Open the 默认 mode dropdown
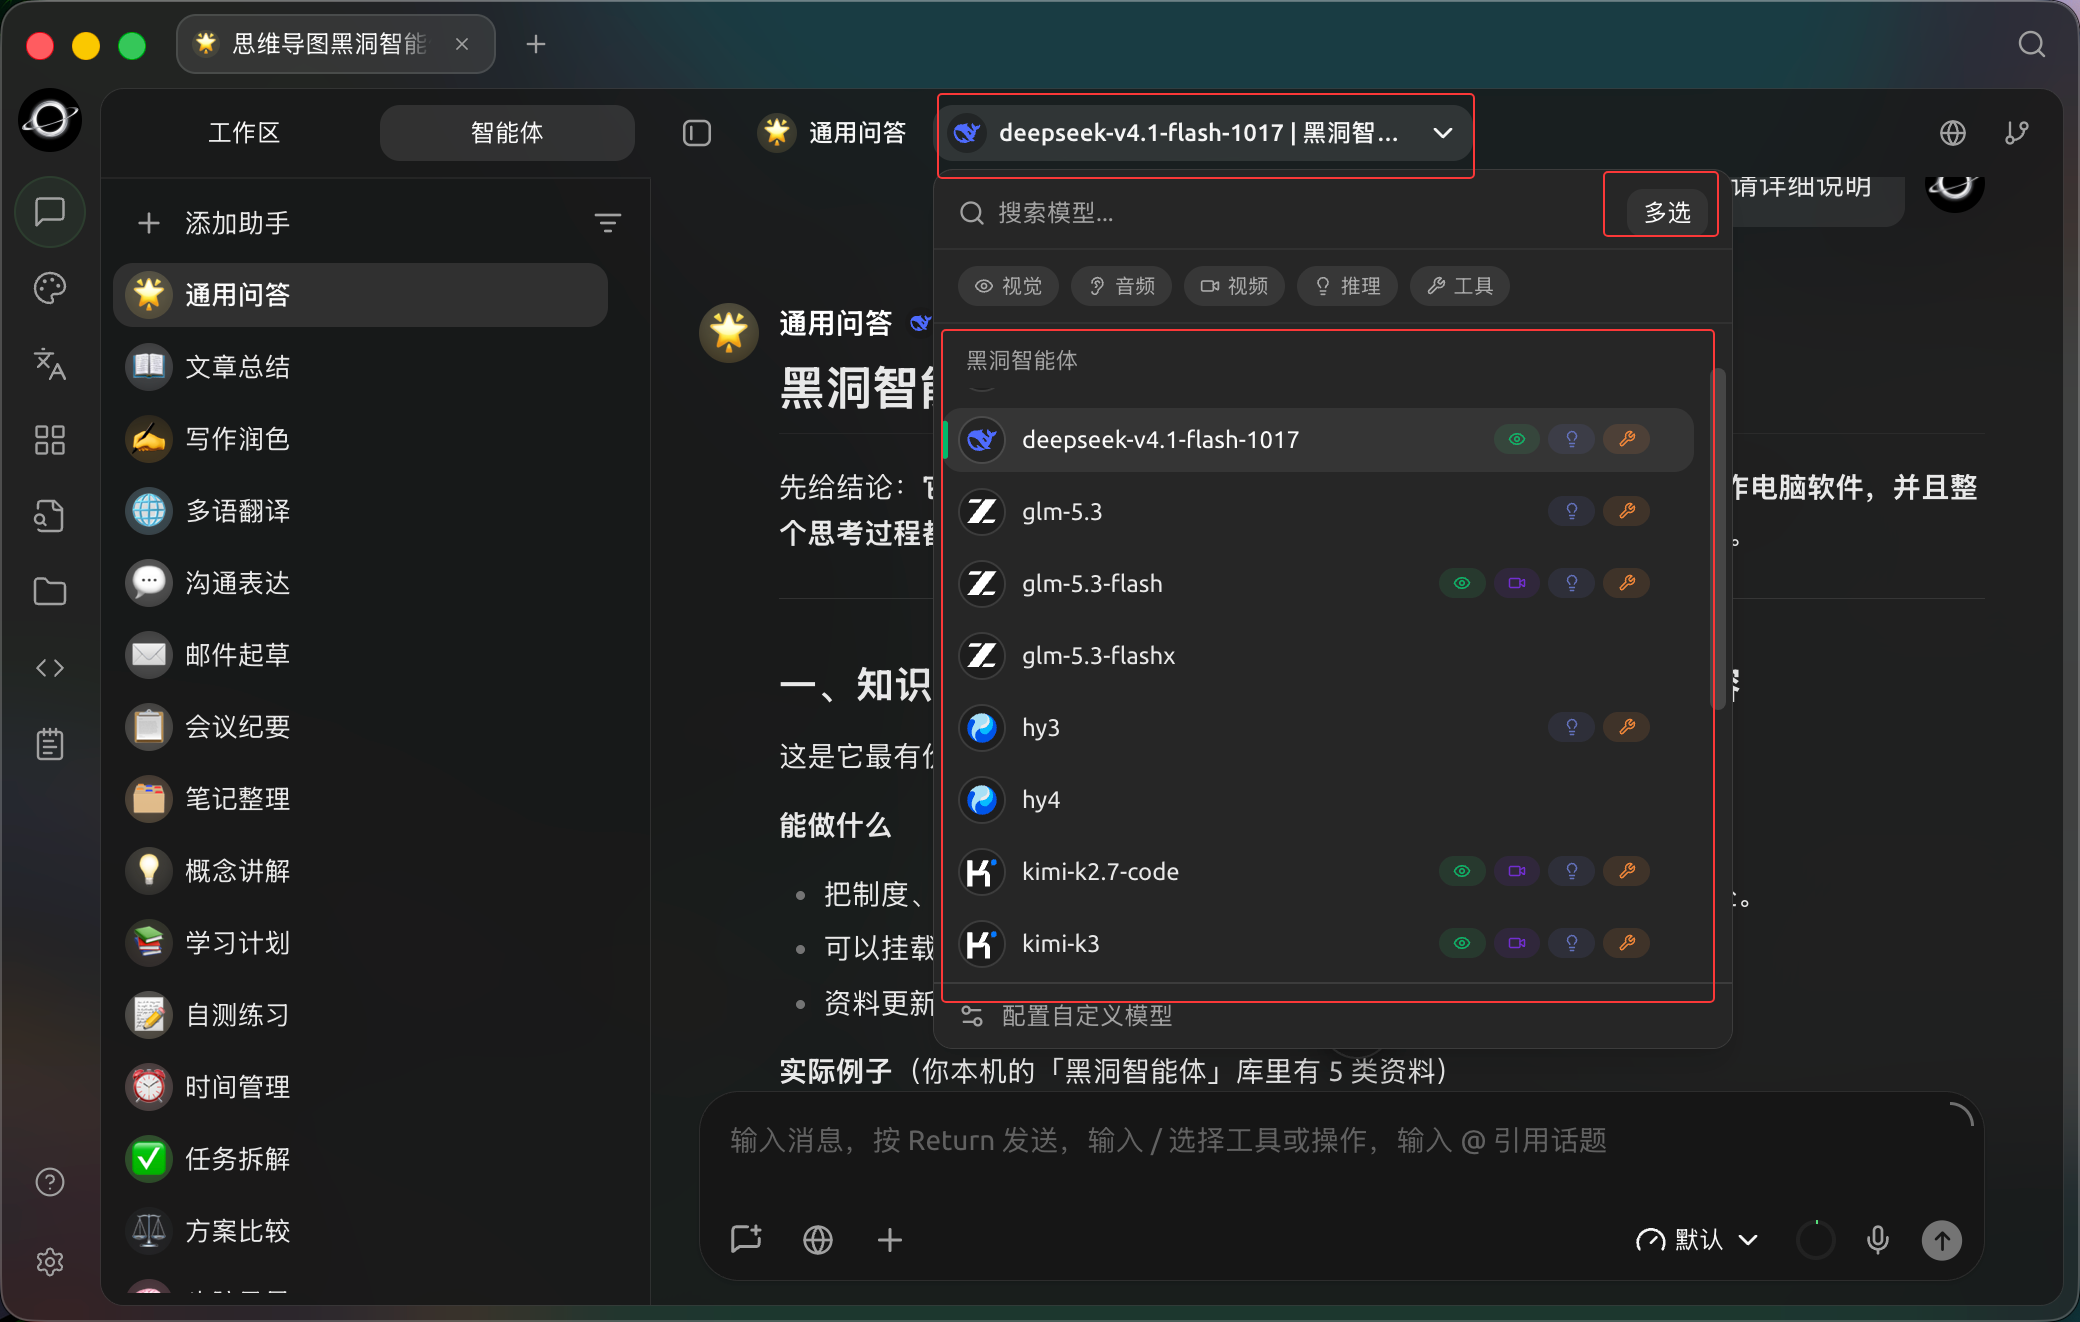Viewport: 2080px width, 1322px height. pos(1697,1240)
